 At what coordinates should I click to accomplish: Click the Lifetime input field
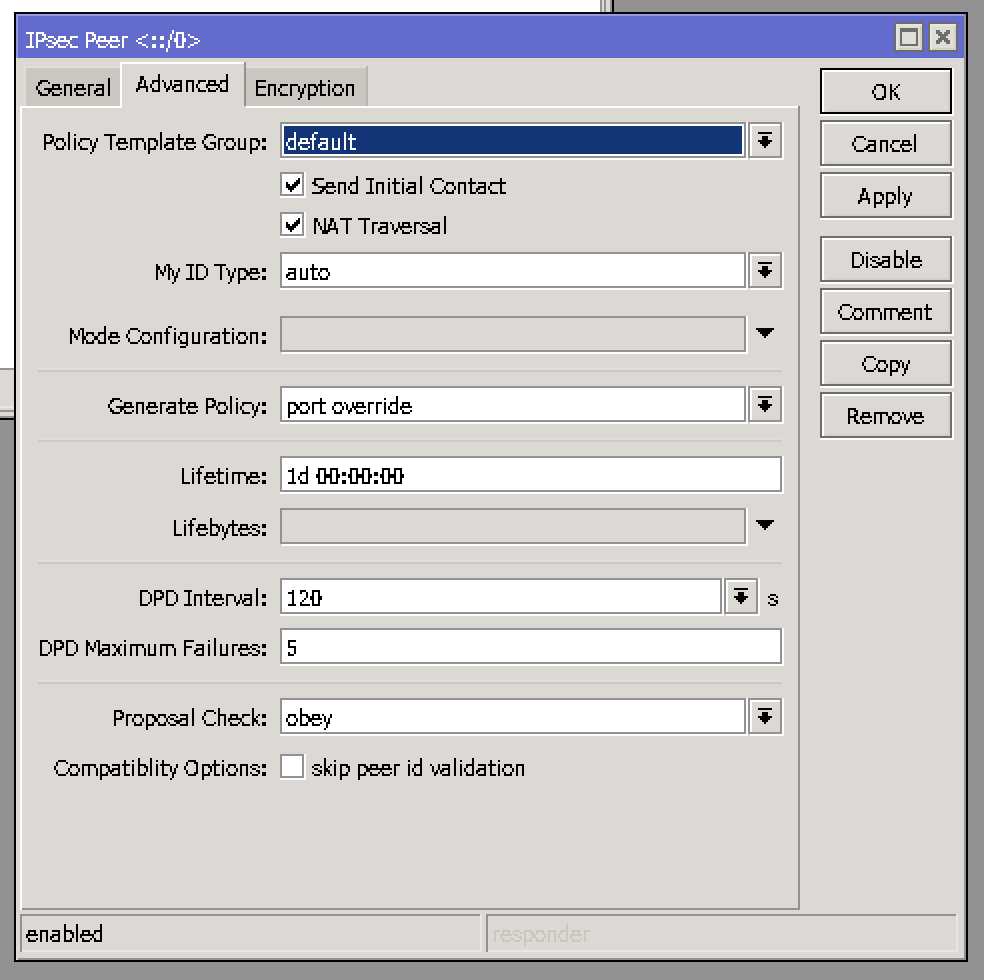[531, 475]
